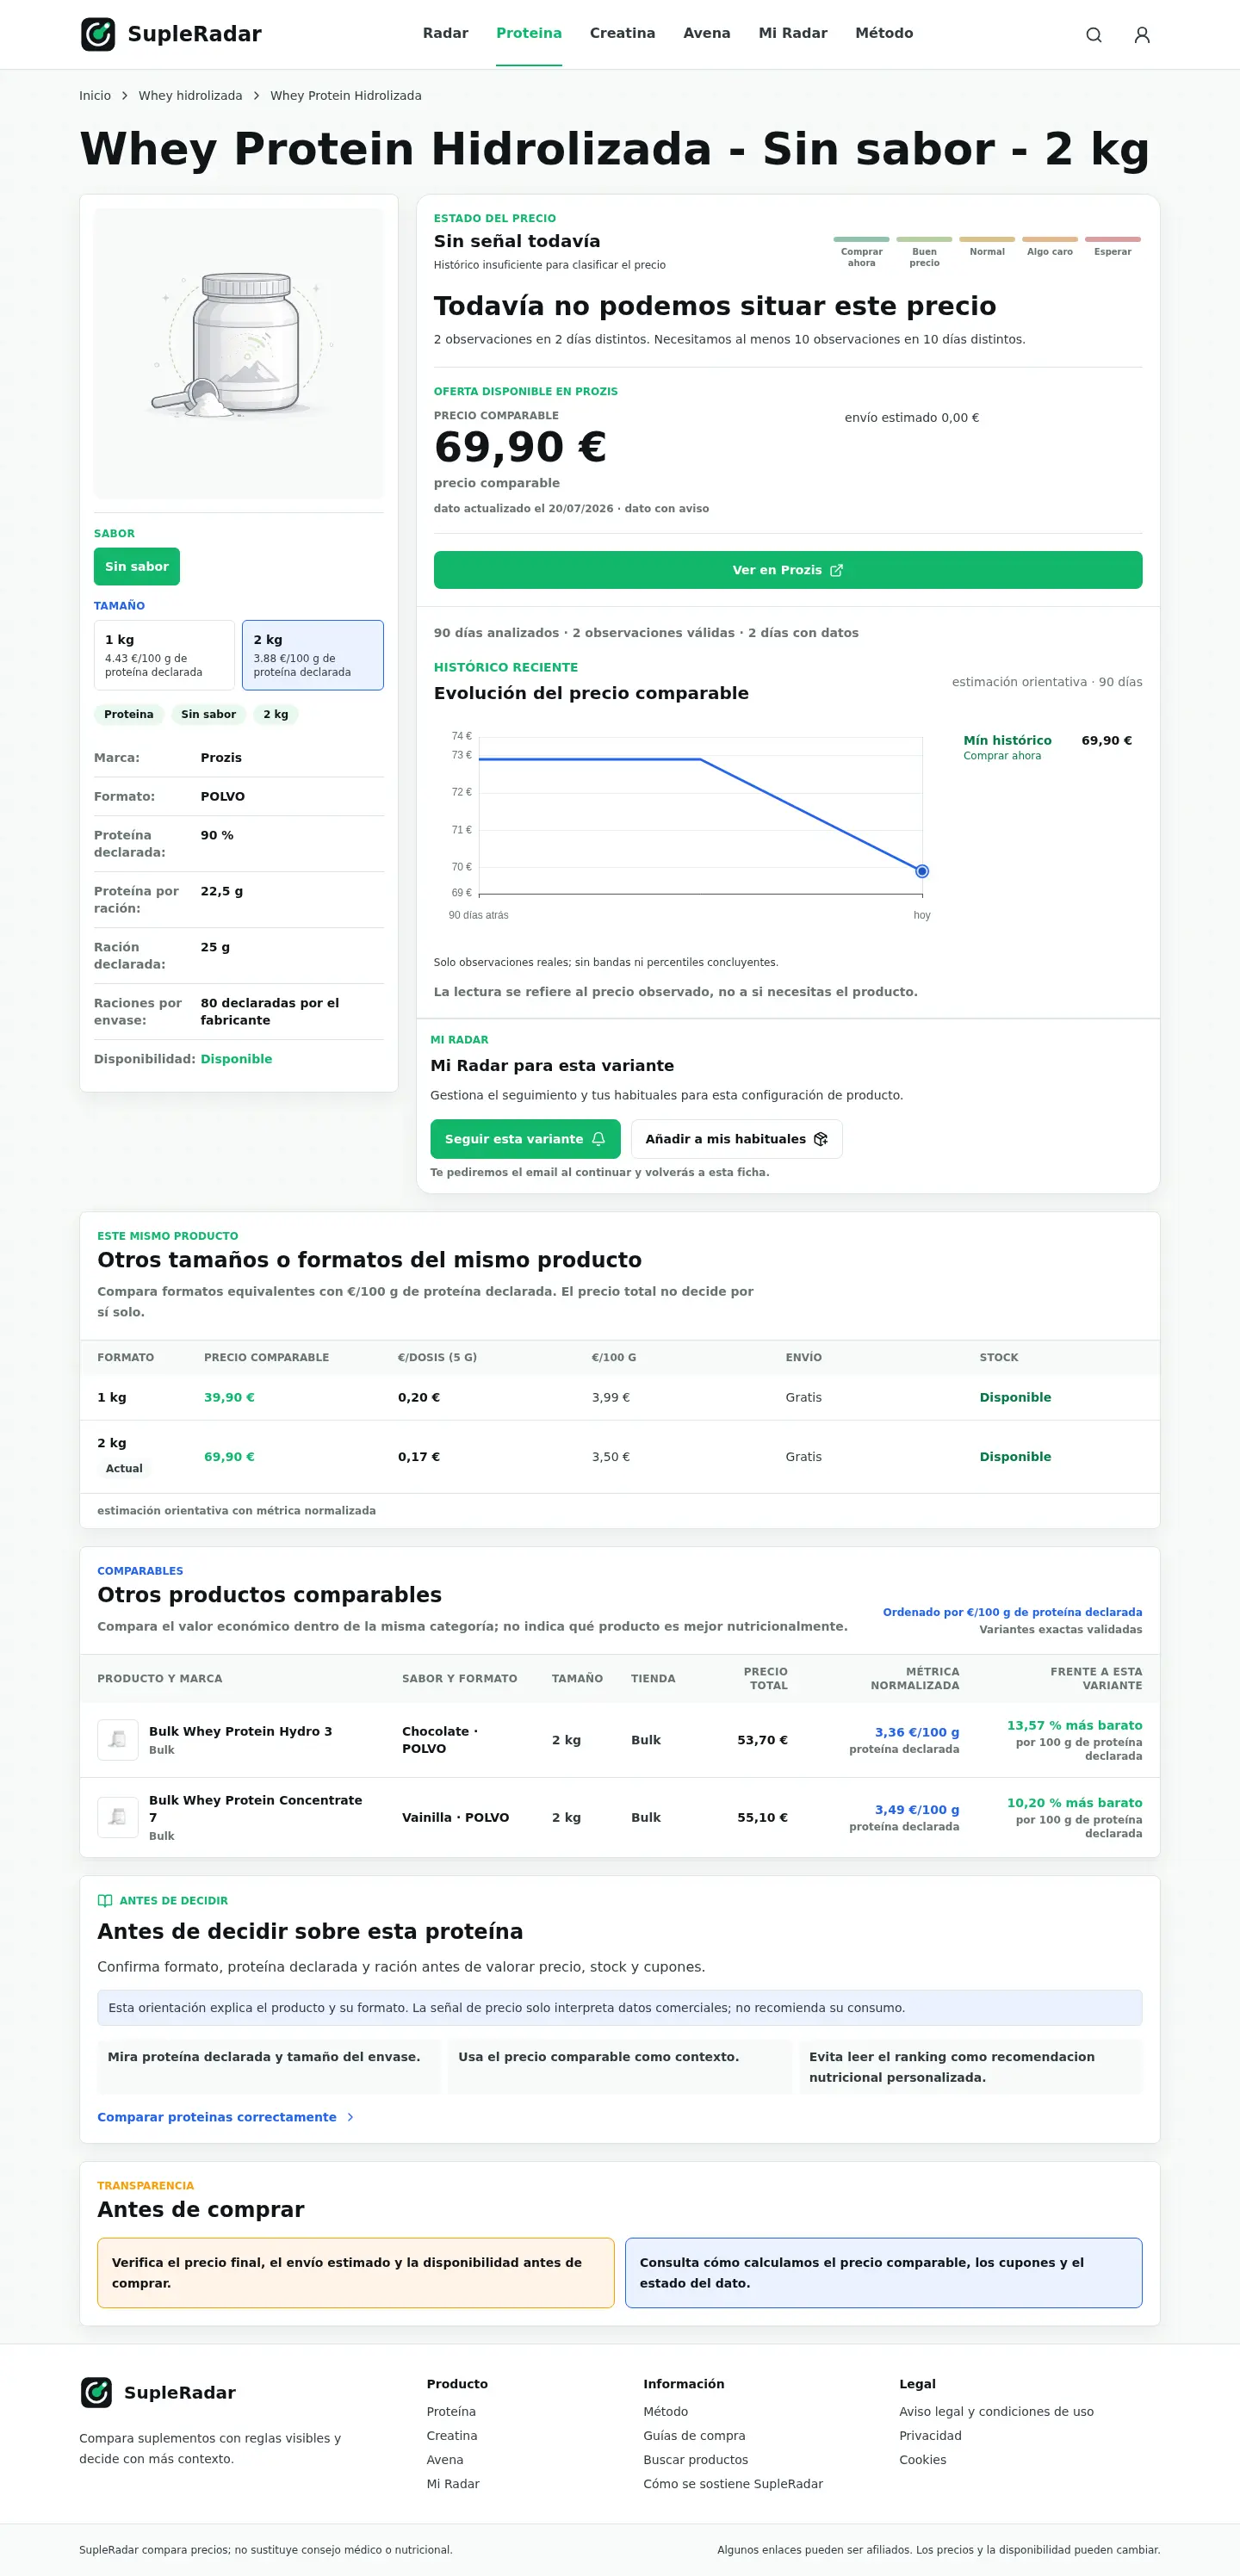This screenshot has height=2576, width=1240.
Task: Open Buscar productos footer link
Action: pos(696,2459)
